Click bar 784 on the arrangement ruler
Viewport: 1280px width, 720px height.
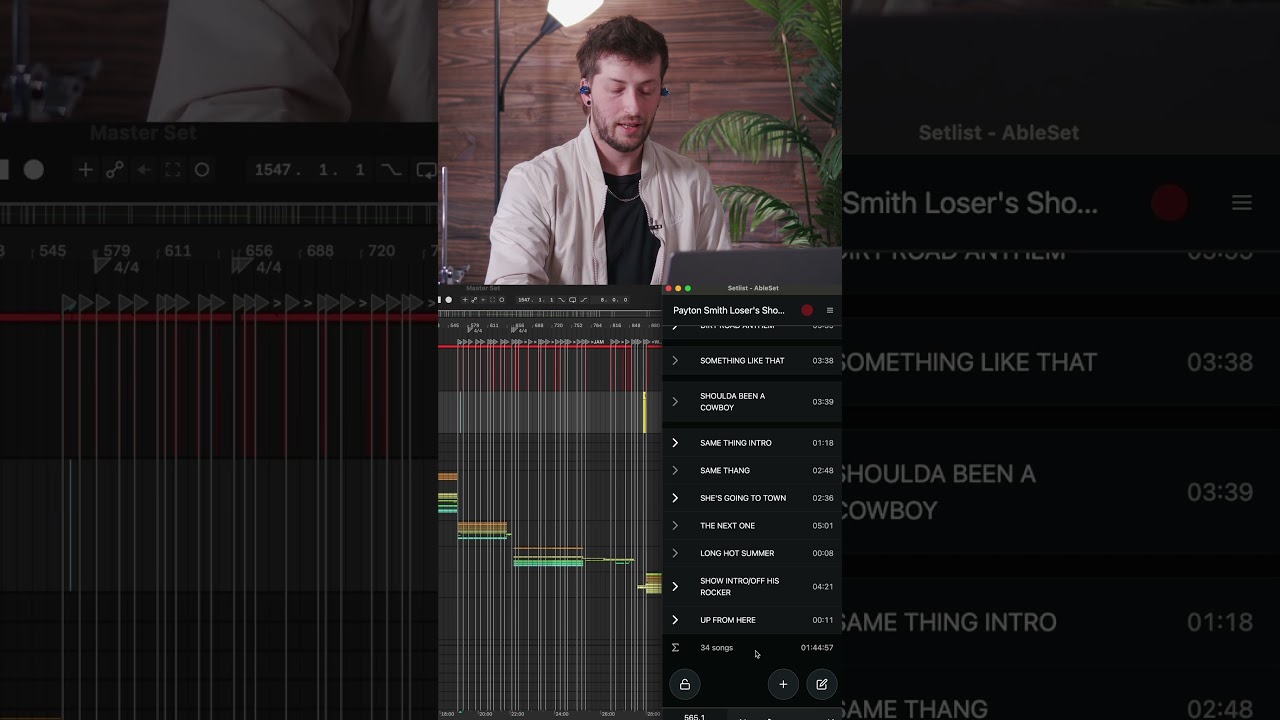(597, 325)
